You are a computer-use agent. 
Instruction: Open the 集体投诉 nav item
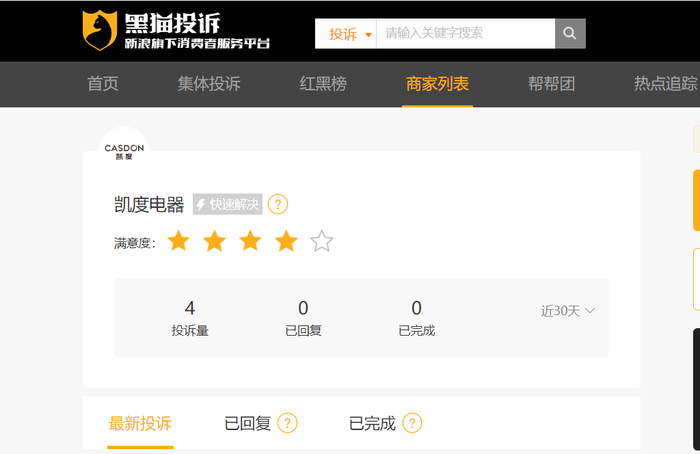click(x=209, y=84)
